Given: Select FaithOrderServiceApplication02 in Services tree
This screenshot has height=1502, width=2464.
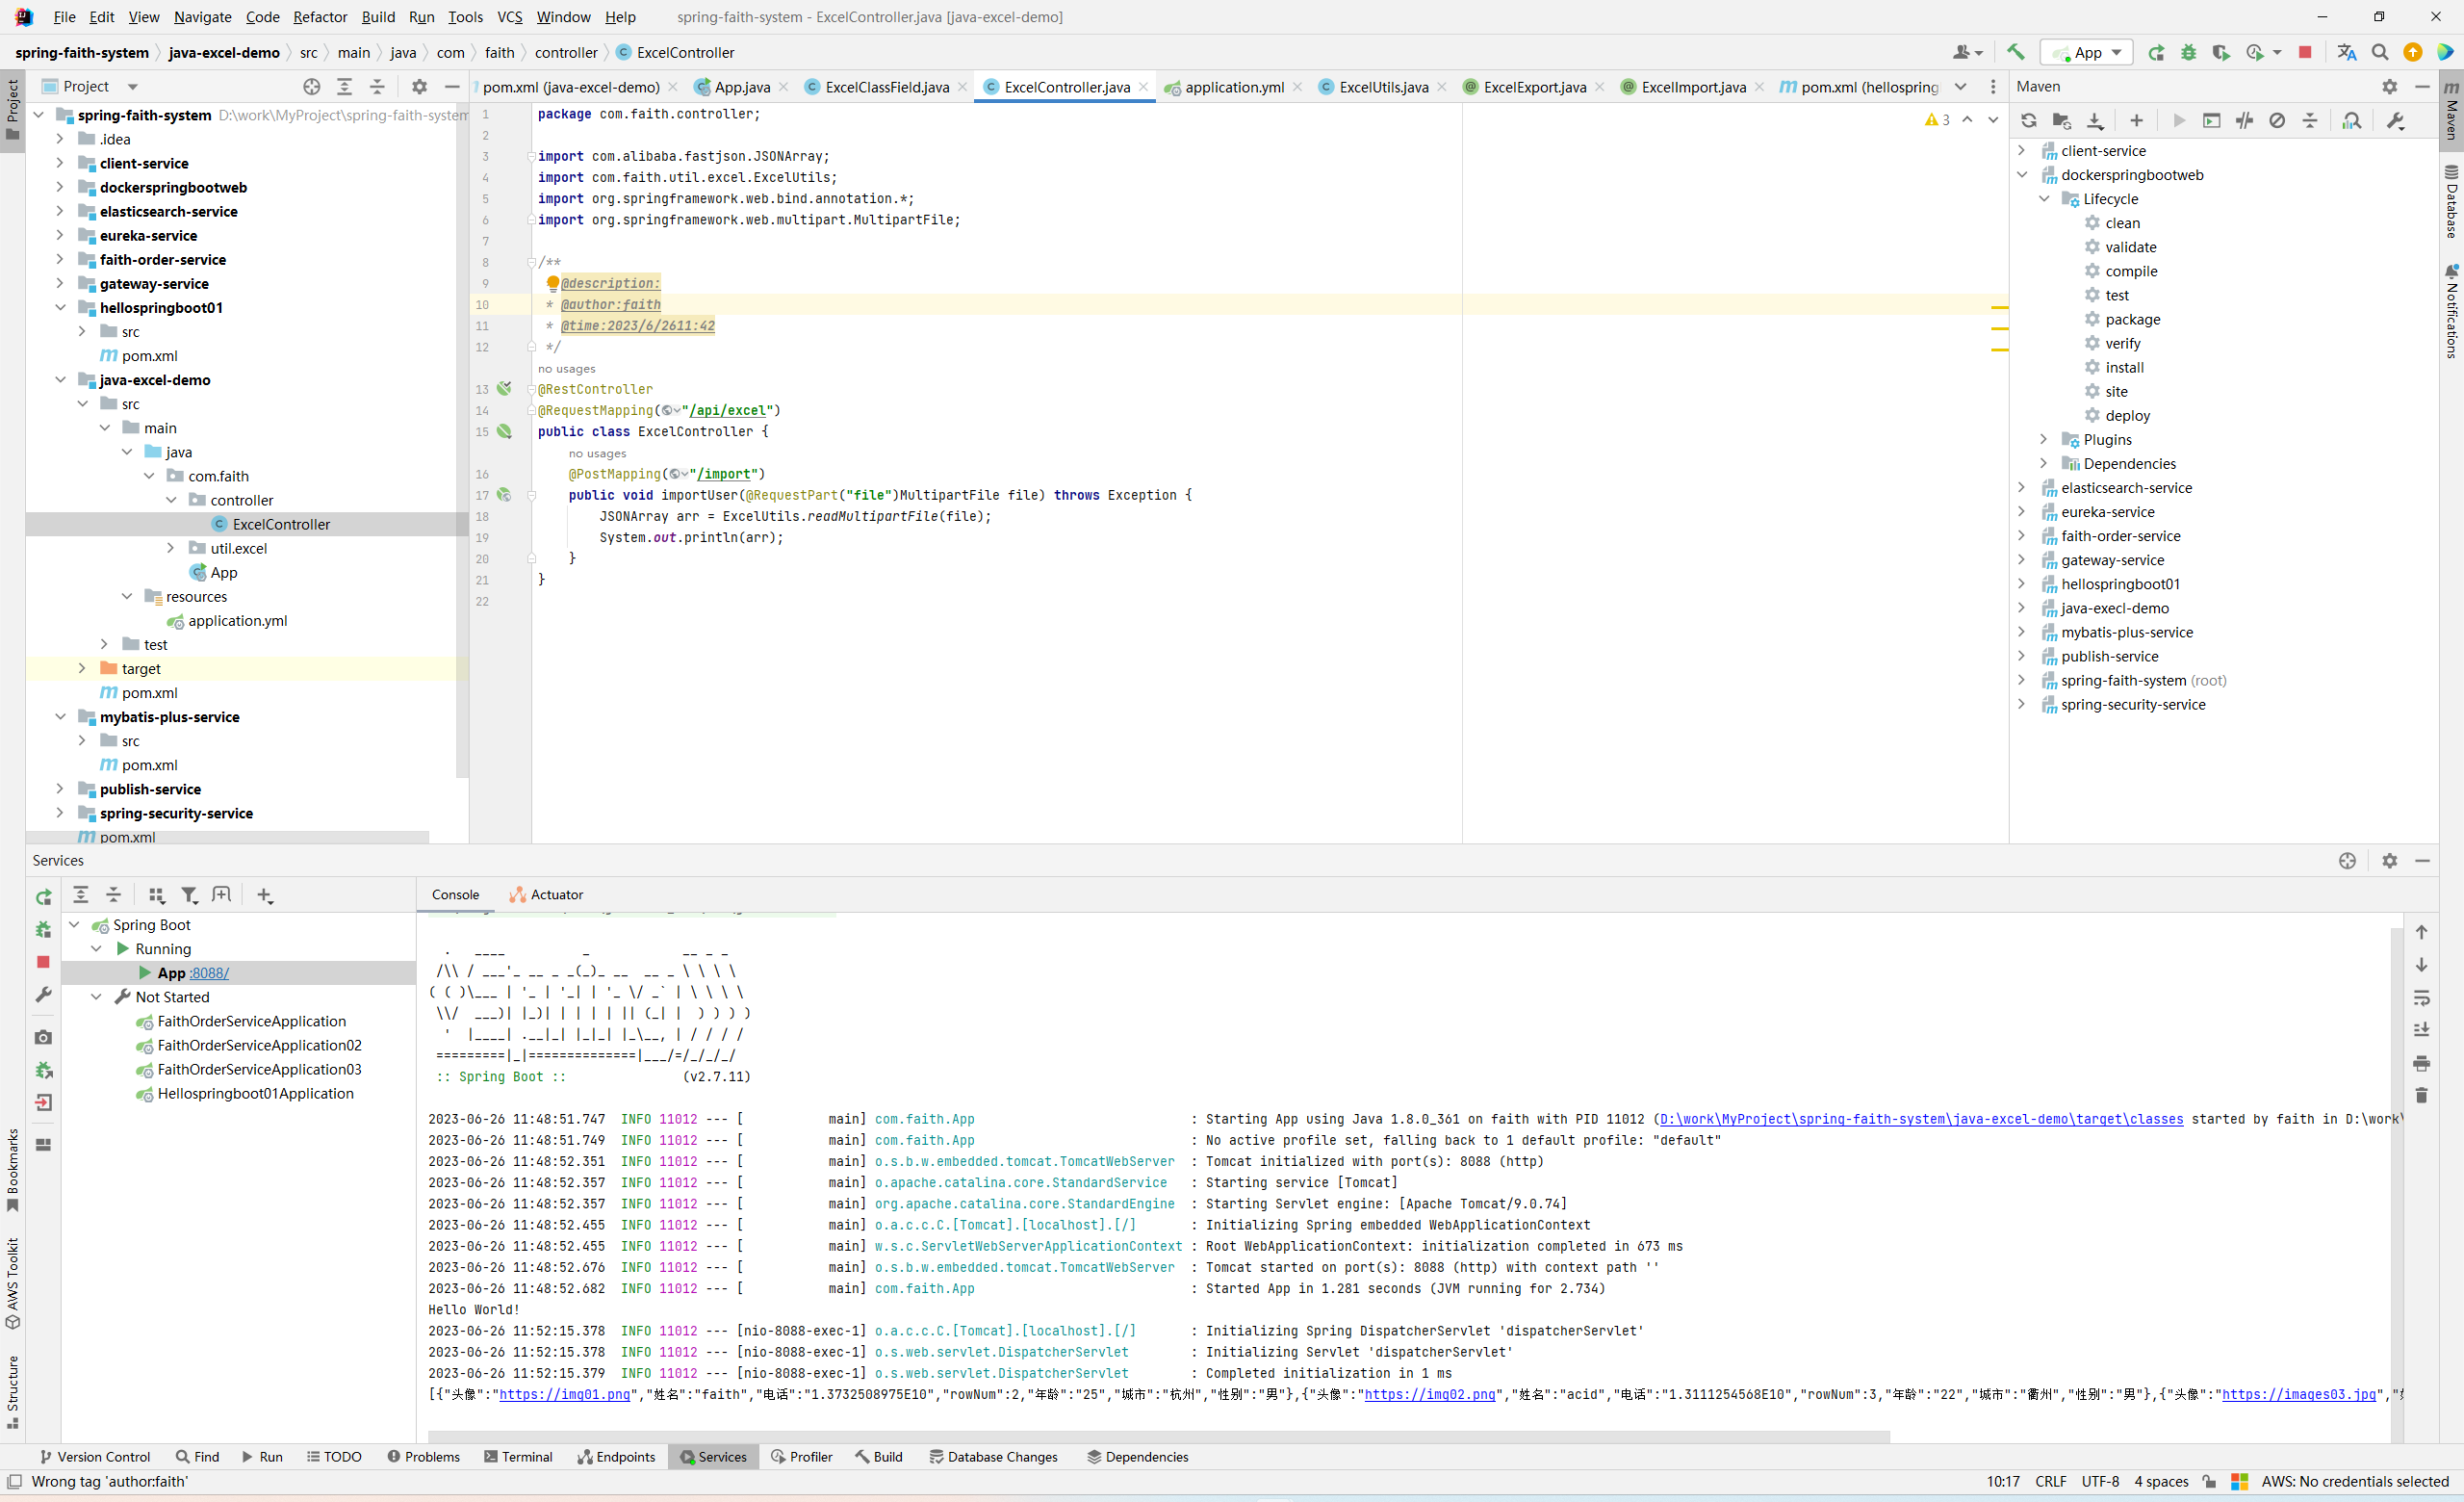Looking at the screenshot, I should tap(259, 1045).
